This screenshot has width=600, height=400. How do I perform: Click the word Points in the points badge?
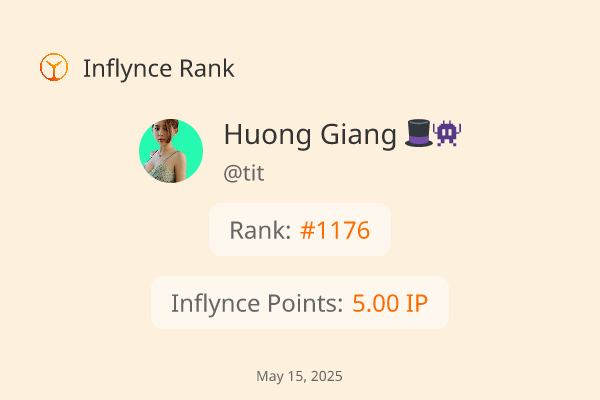[305, 303]
